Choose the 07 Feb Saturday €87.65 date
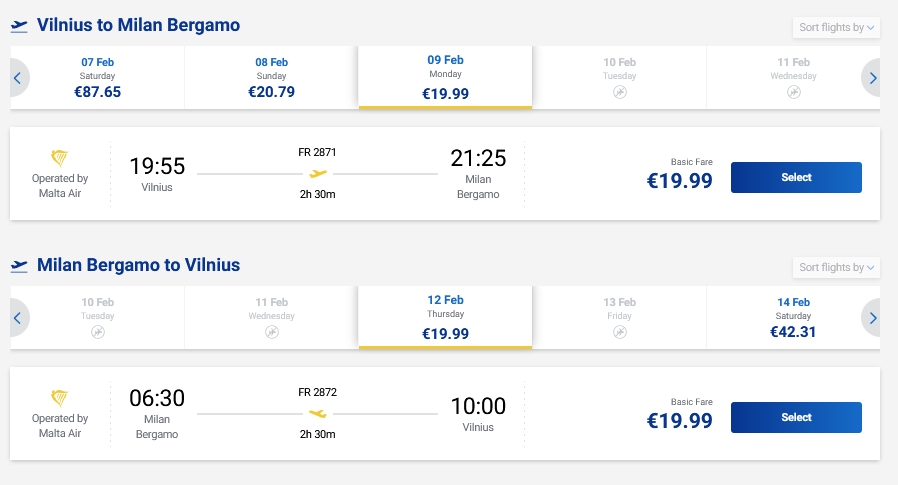 (97, 77)
